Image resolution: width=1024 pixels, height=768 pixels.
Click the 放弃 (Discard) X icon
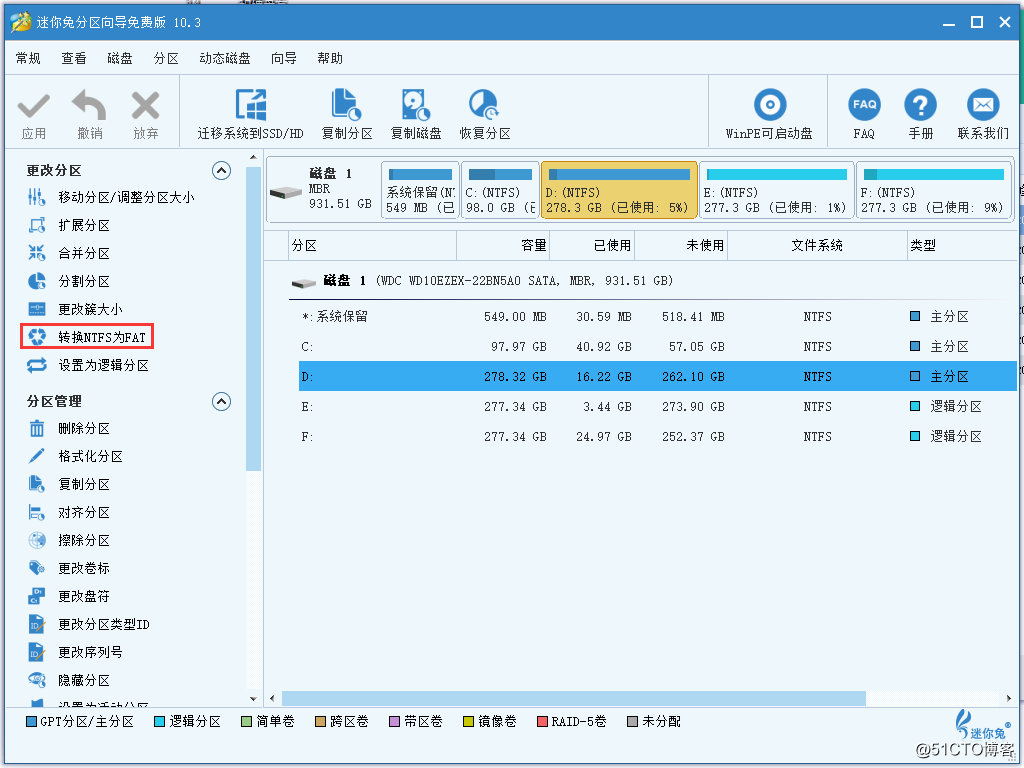[x=145, y=106]
